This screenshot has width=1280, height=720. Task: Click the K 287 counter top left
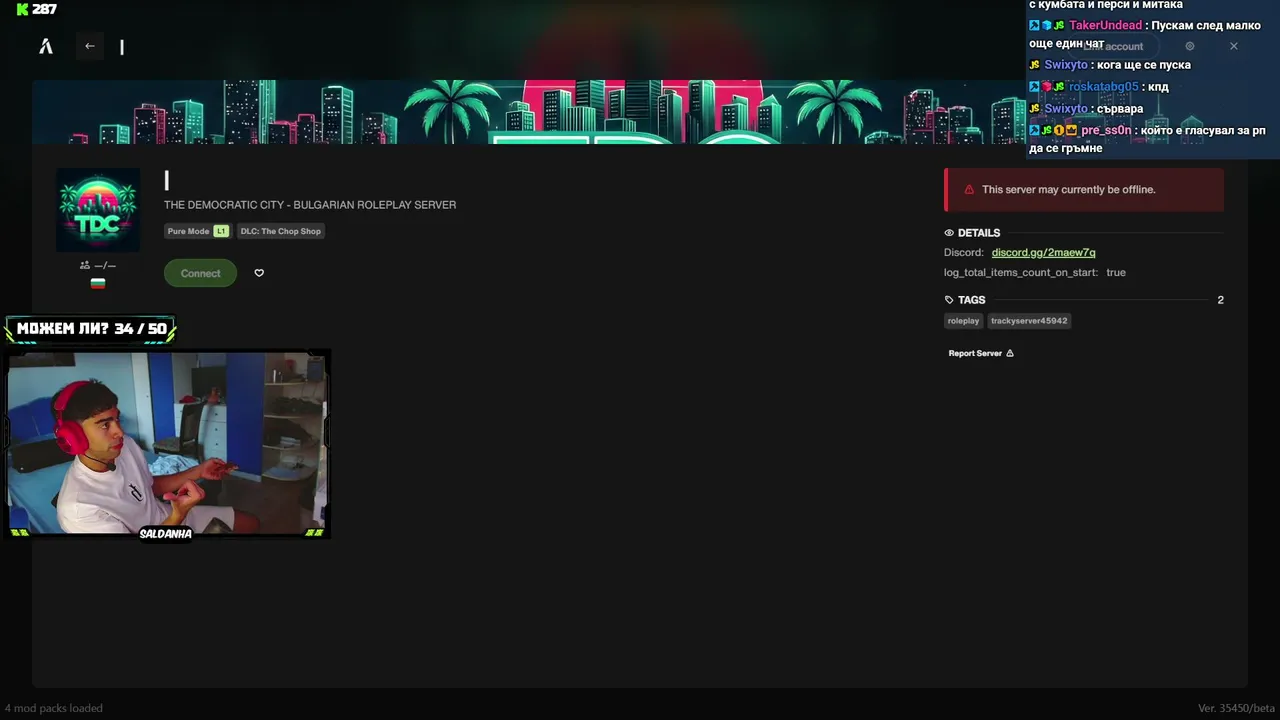(x=37, y=9)
